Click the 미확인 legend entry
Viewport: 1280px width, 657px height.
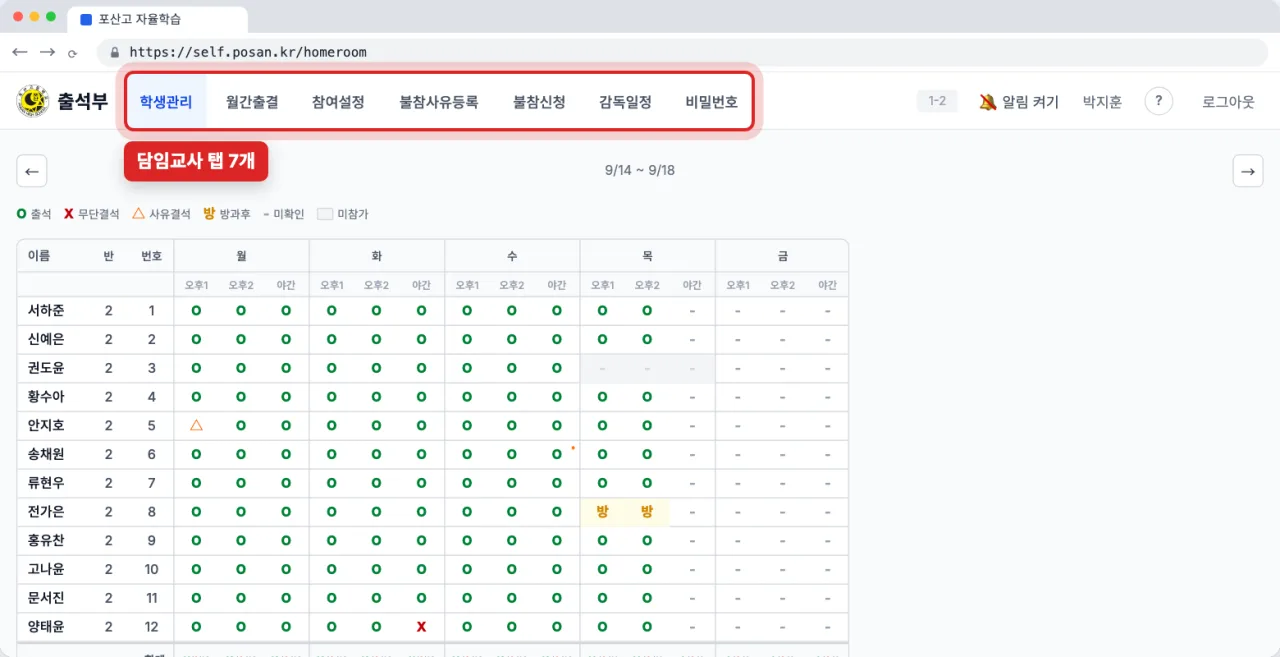(x=284, y=214)
